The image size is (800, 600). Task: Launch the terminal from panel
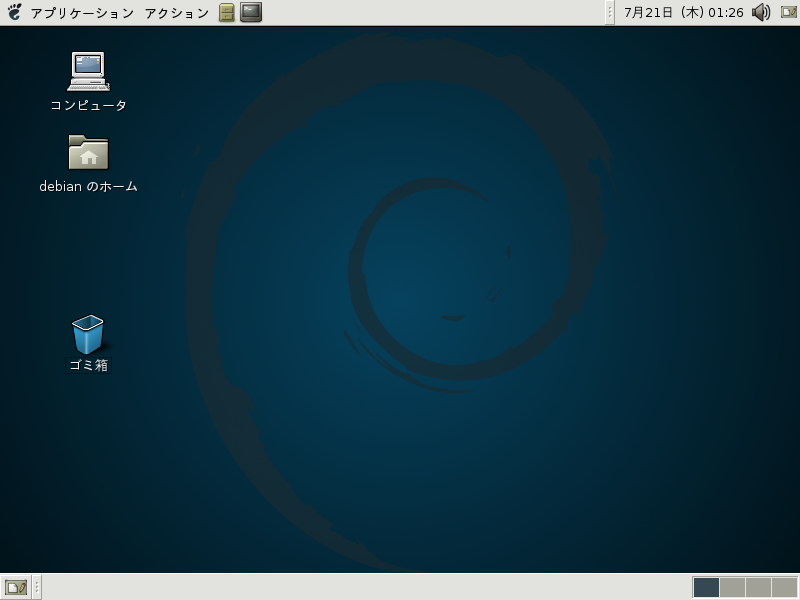[251, 12]
